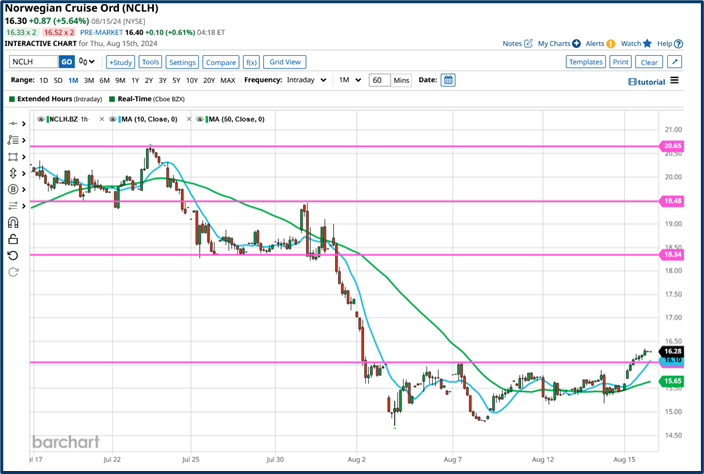This screenshot has height=474, width=704.
Task: Open the date calendar picker icon
Action: point(448,80)
